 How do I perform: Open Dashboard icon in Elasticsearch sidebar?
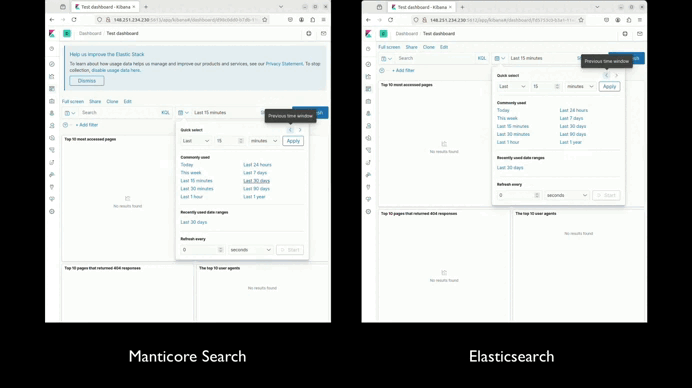coord(369,89)
